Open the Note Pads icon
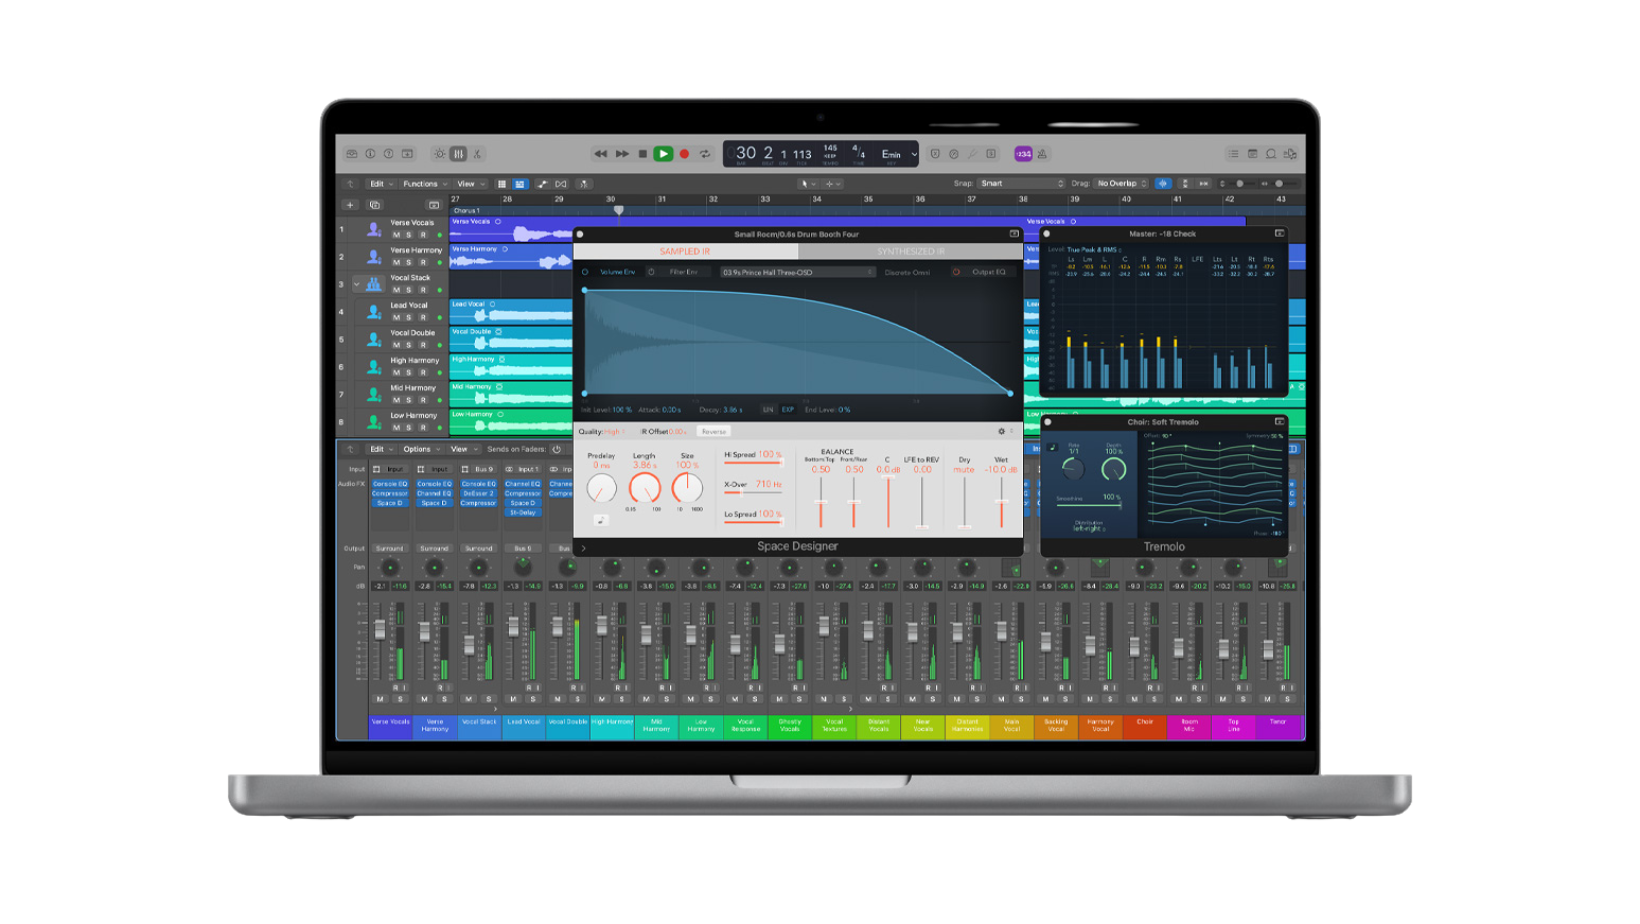This screenshot has height=924, width=1640. click(x=1252, y=154)
